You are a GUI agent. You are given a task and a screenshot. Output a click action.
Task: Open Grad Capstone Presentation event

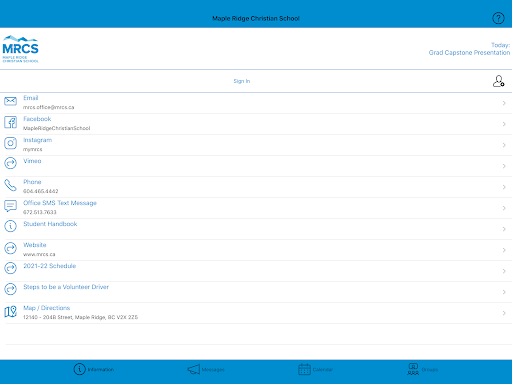tap(469, 53)
